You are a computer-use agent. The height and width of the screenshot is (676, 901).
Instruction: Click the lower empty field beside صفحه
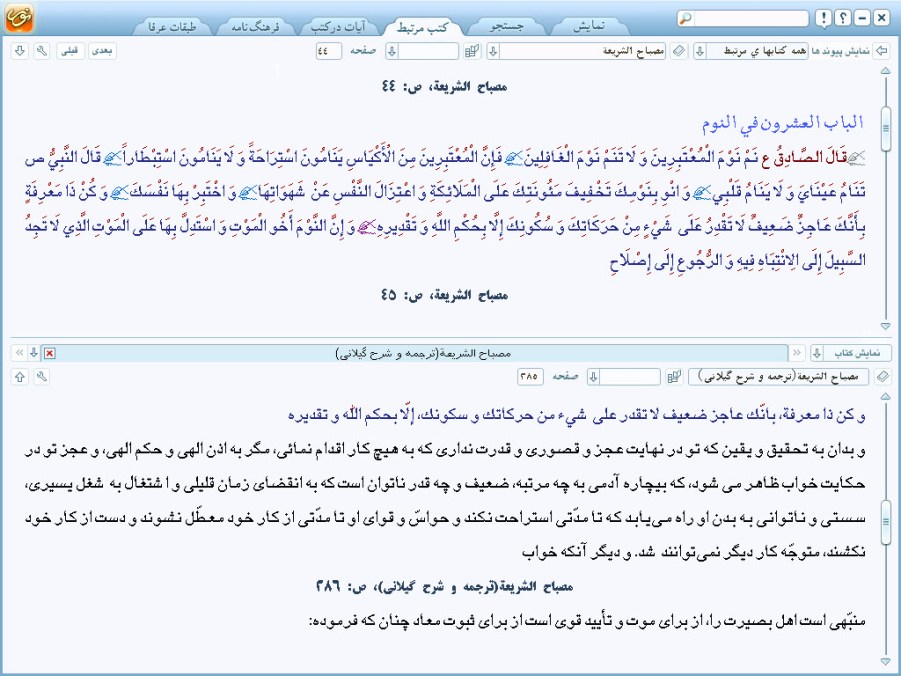pyautogui.click(x=630, y=377)
